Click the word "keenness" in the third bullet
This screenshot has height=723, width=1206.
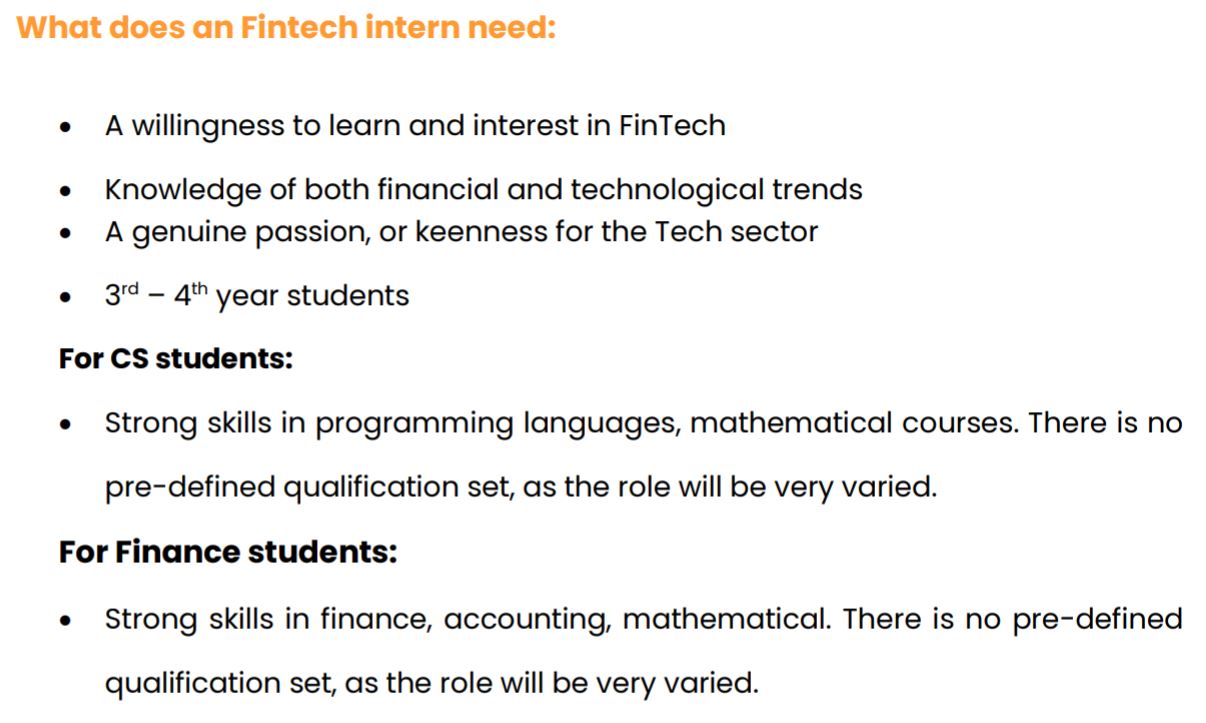coord(478,232)
